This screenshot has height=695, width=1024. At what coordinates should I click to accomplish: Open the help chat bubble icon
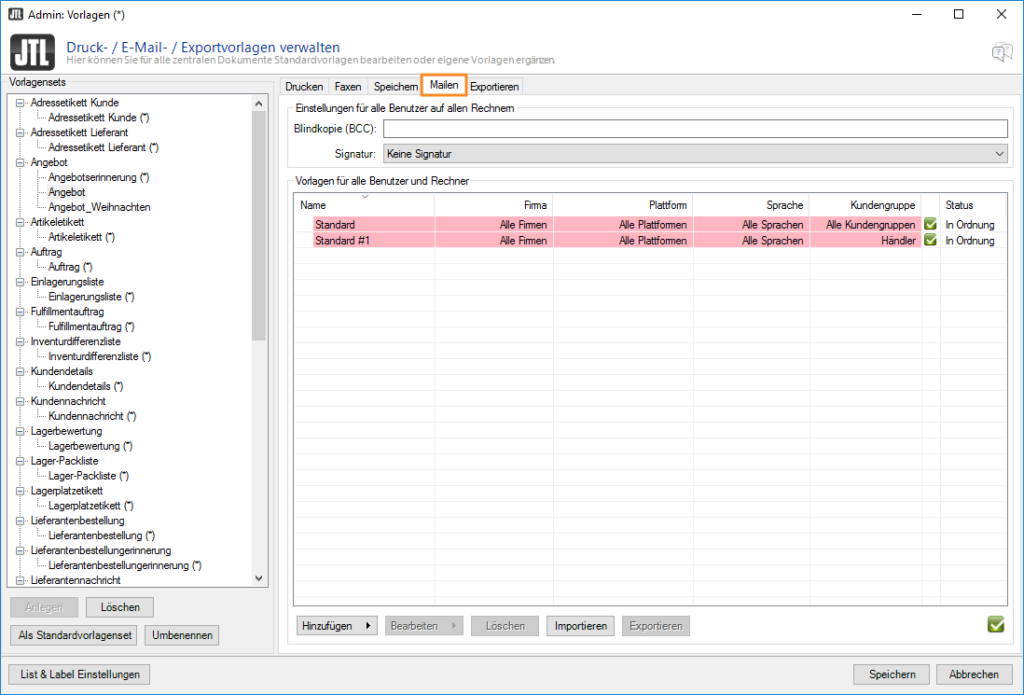1001,53
